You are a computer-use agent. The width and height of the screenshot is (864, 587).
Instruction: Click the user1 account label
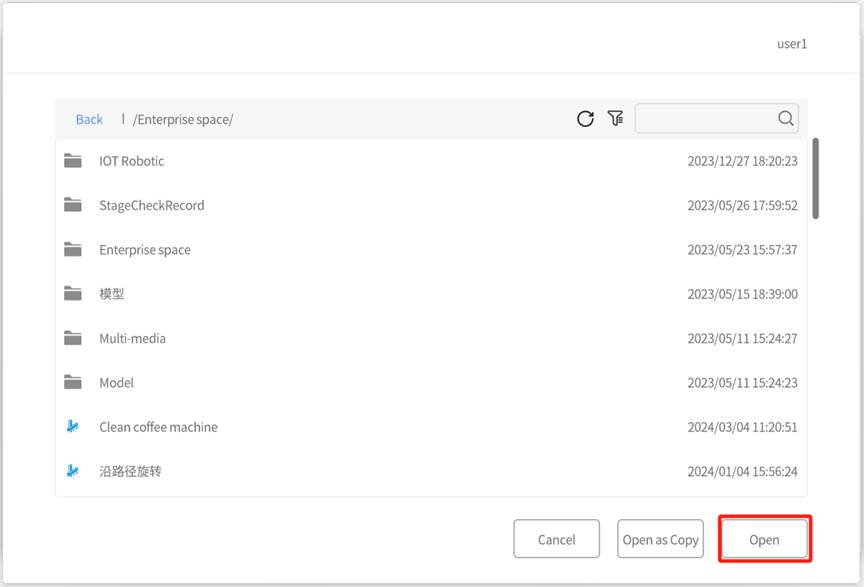pos(791,44)
